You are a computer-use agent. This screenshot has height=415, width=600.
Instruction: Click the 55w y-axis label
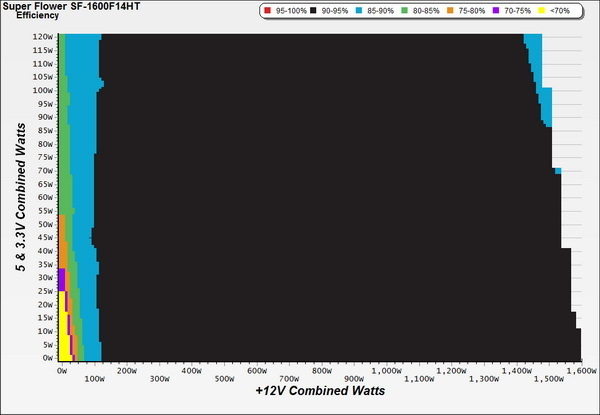point(45,211)
